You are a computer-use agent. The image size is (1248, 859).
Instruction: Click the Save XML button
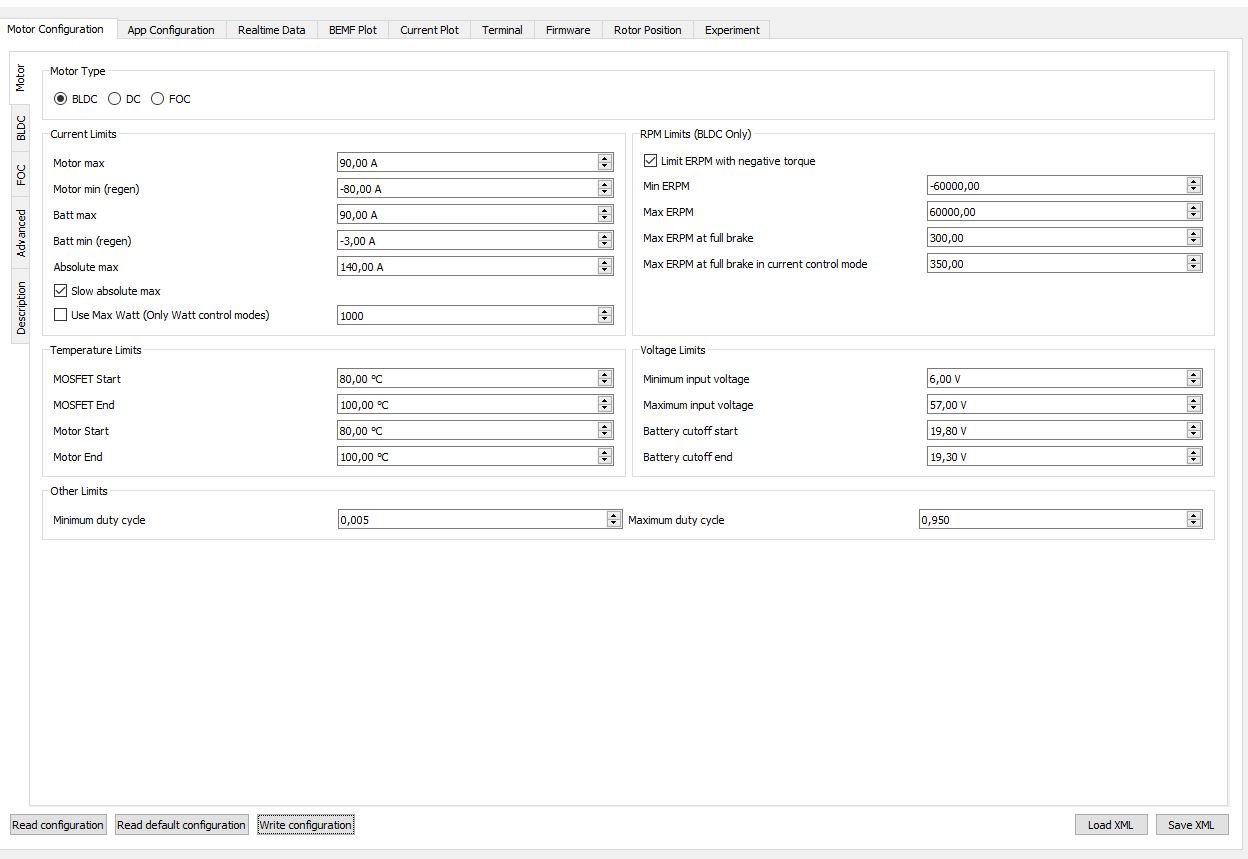1191,825
